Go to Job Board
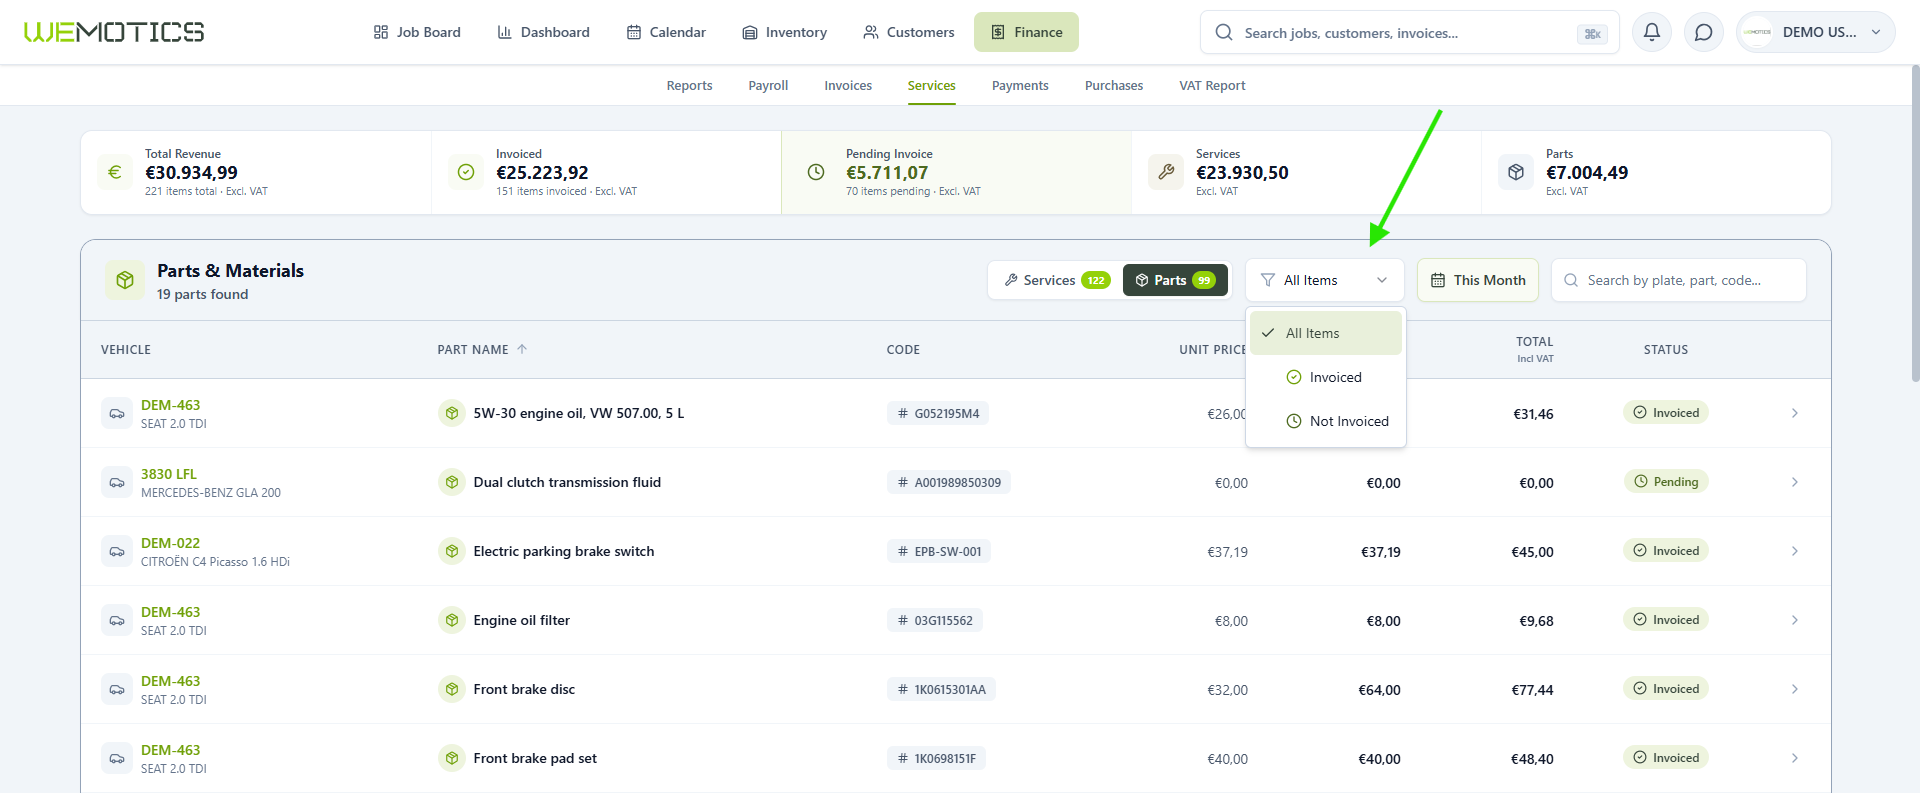The width and height of the screenshot is (1920, 793). 417,32
